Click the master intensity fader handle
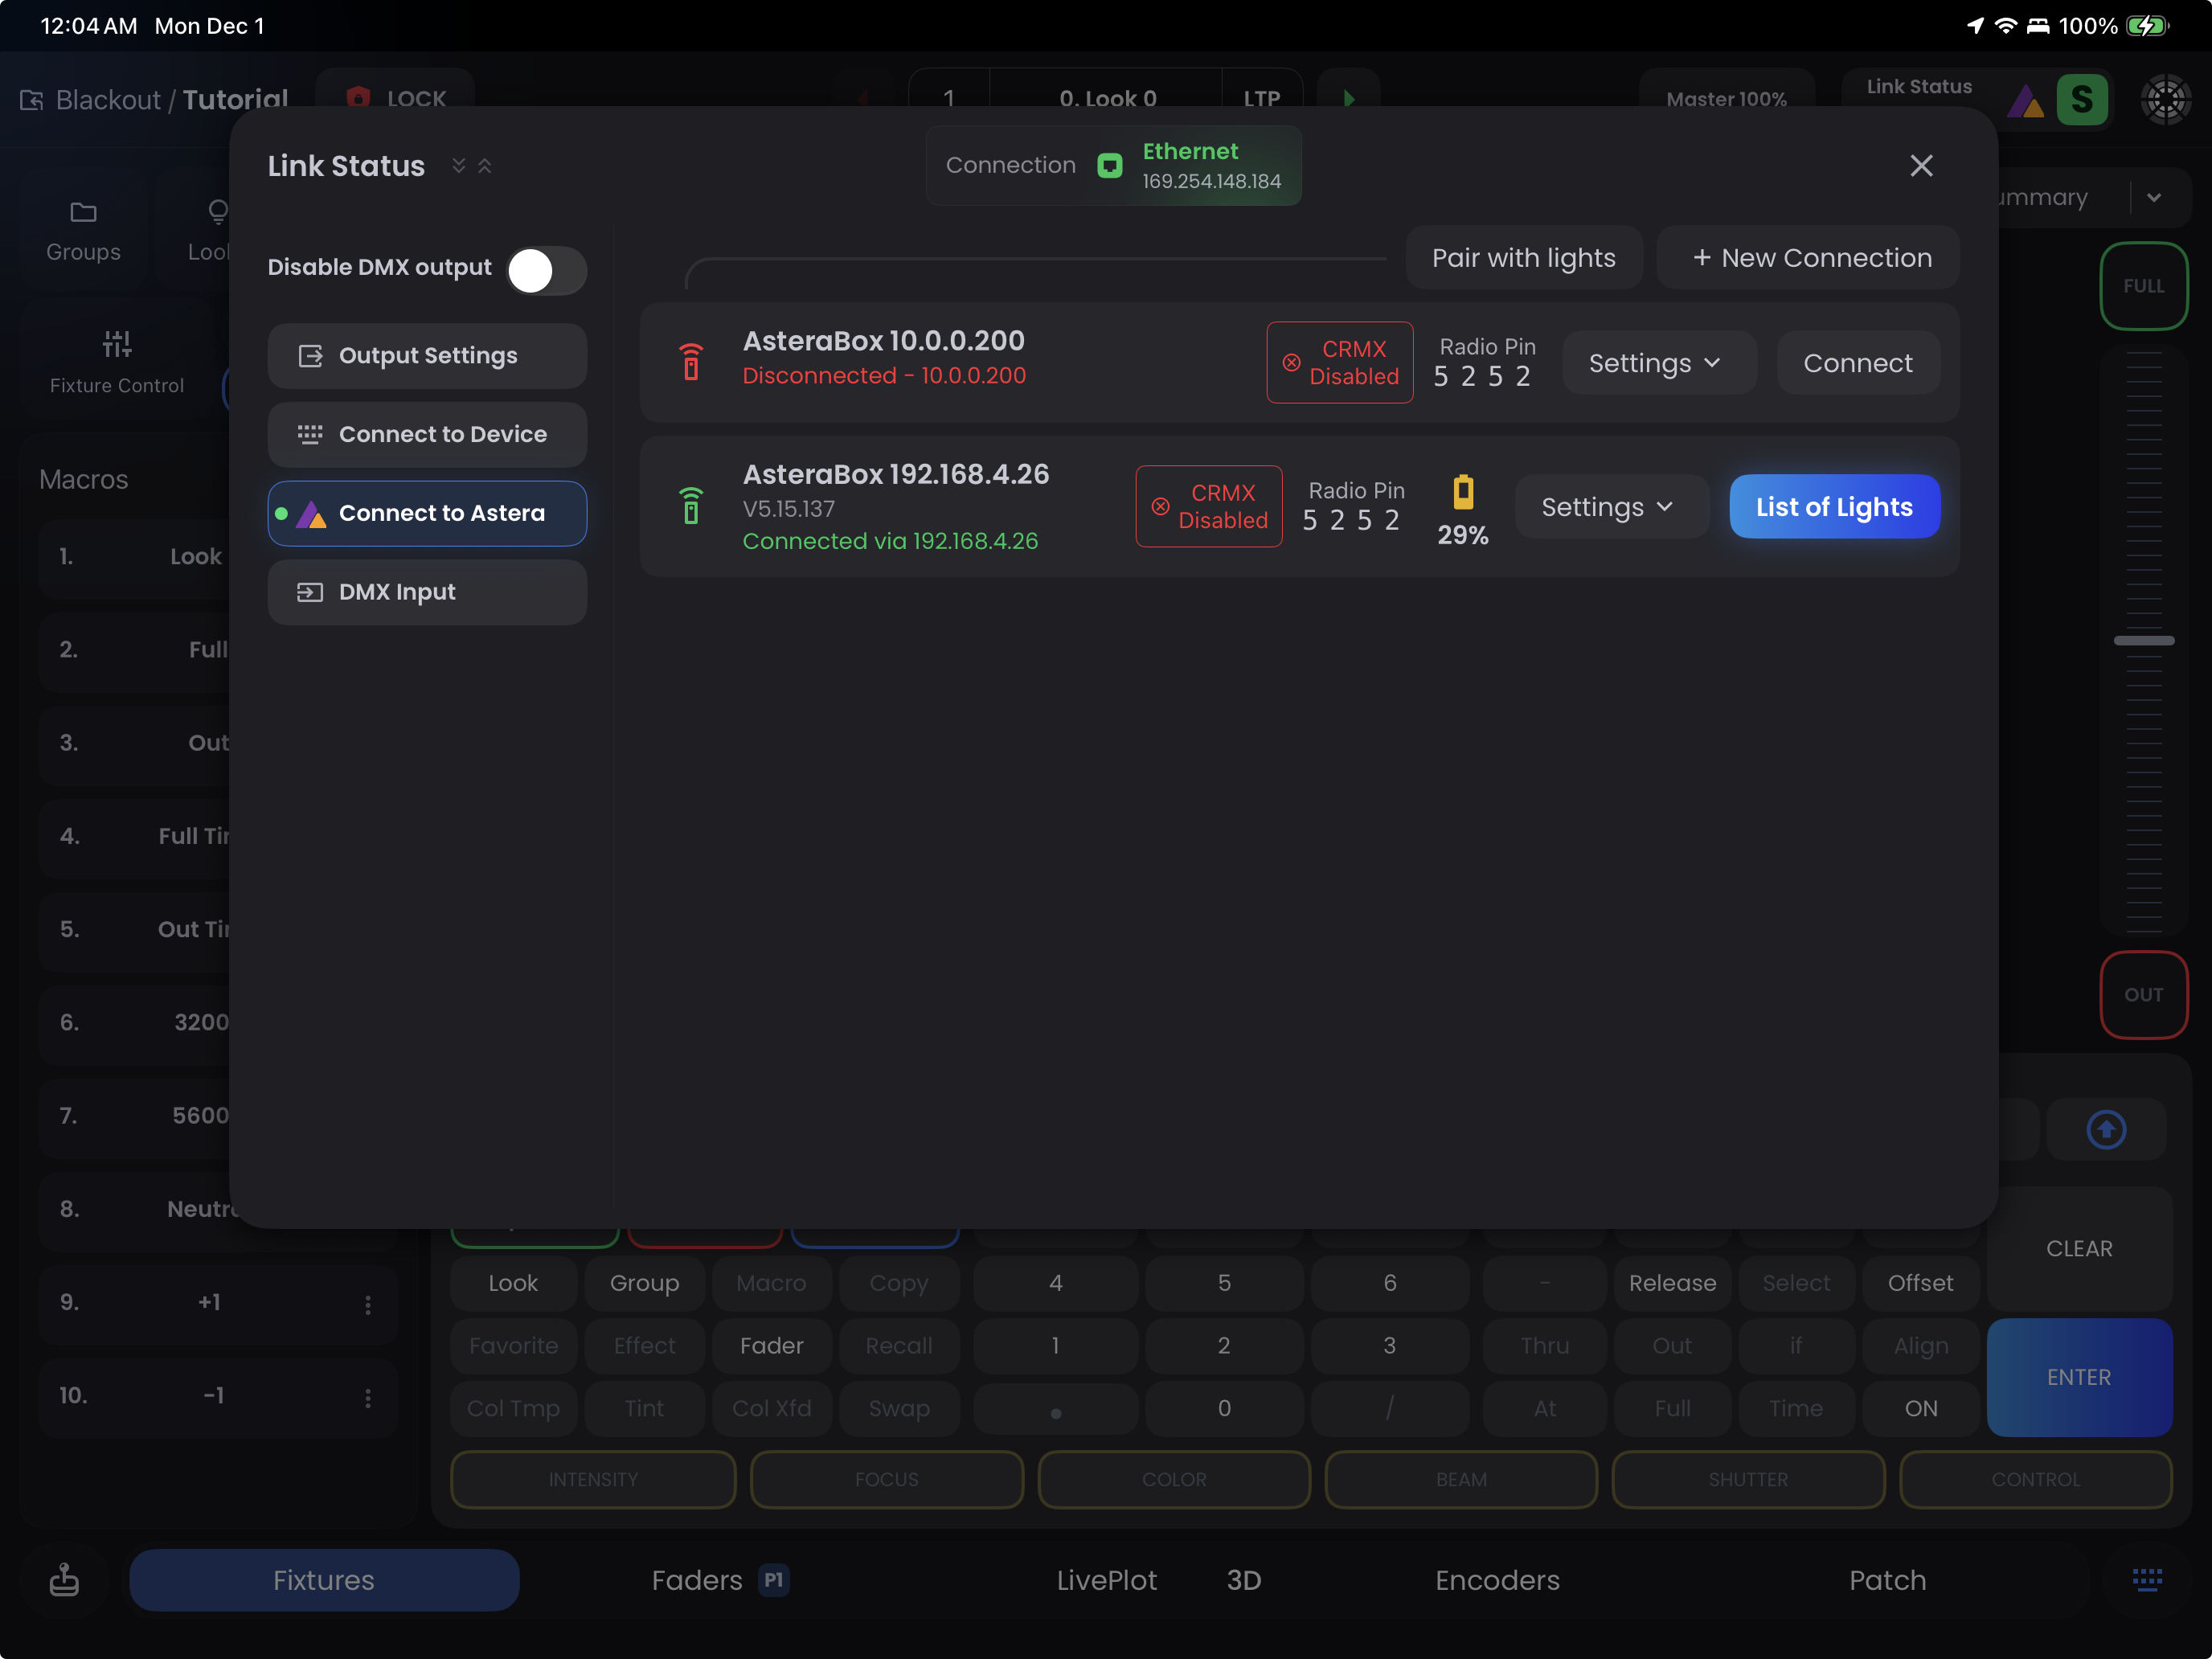The height and width of the screenshot is (1659, 2212). [2143, 640]
